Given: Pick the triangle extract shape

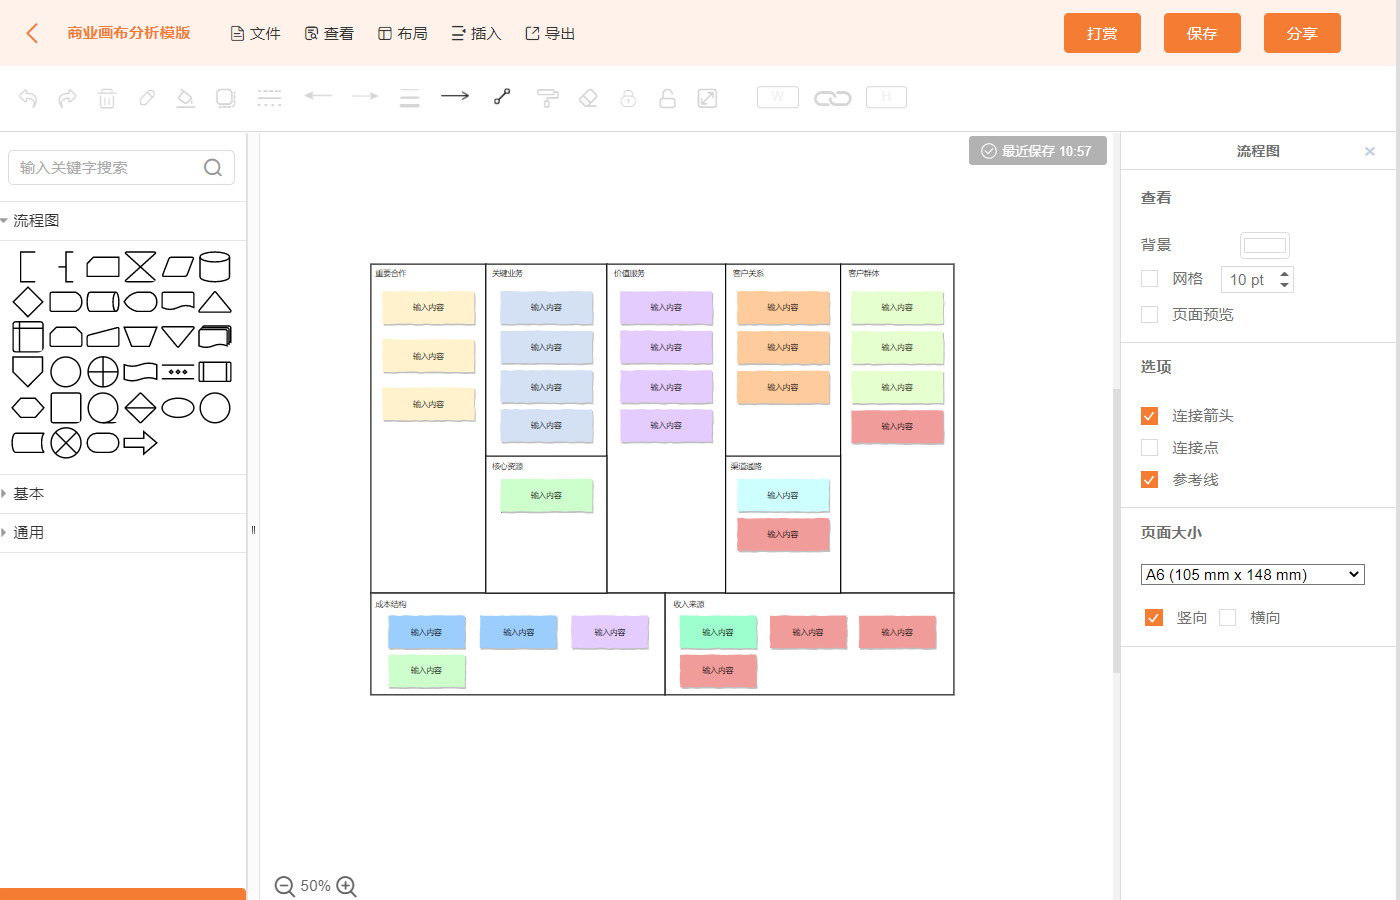Looking at the screenshot, I should pyautogui.click(x=215, y=302).
